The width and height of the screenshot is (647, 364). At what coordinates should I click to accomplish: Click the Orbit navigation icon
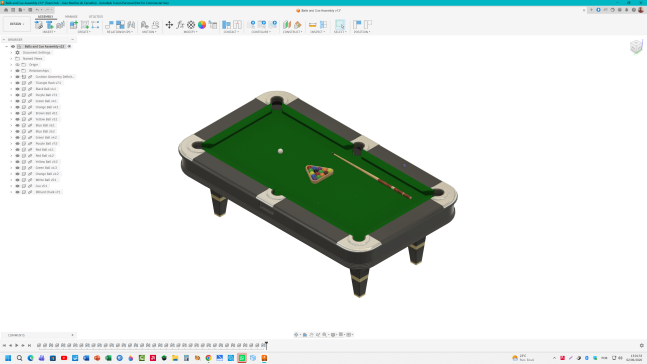point(296,335)
